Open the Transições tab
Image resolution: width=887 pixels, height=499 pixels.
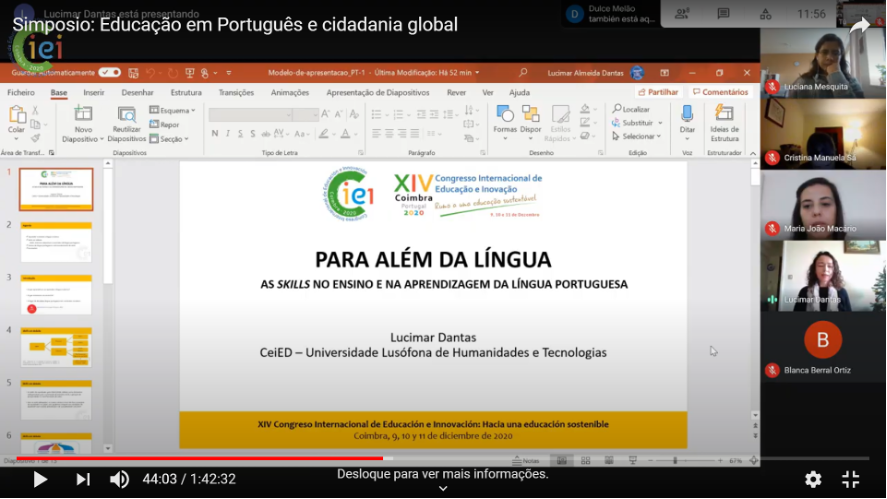click(236, 92)
